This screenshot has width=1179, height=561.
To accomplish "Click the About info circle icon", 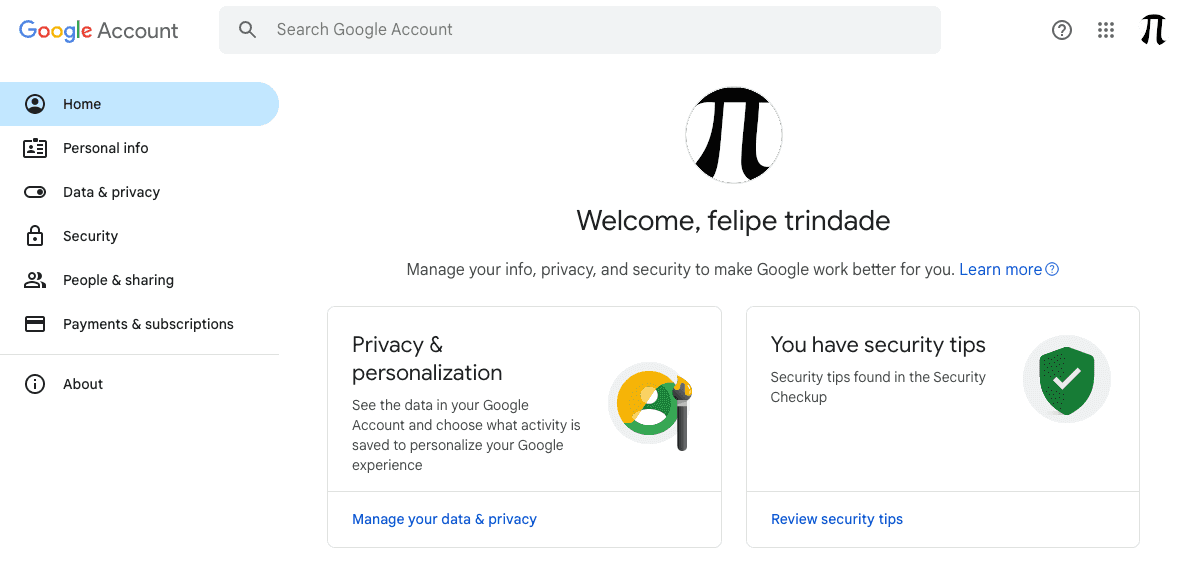I will pos(35,384).
